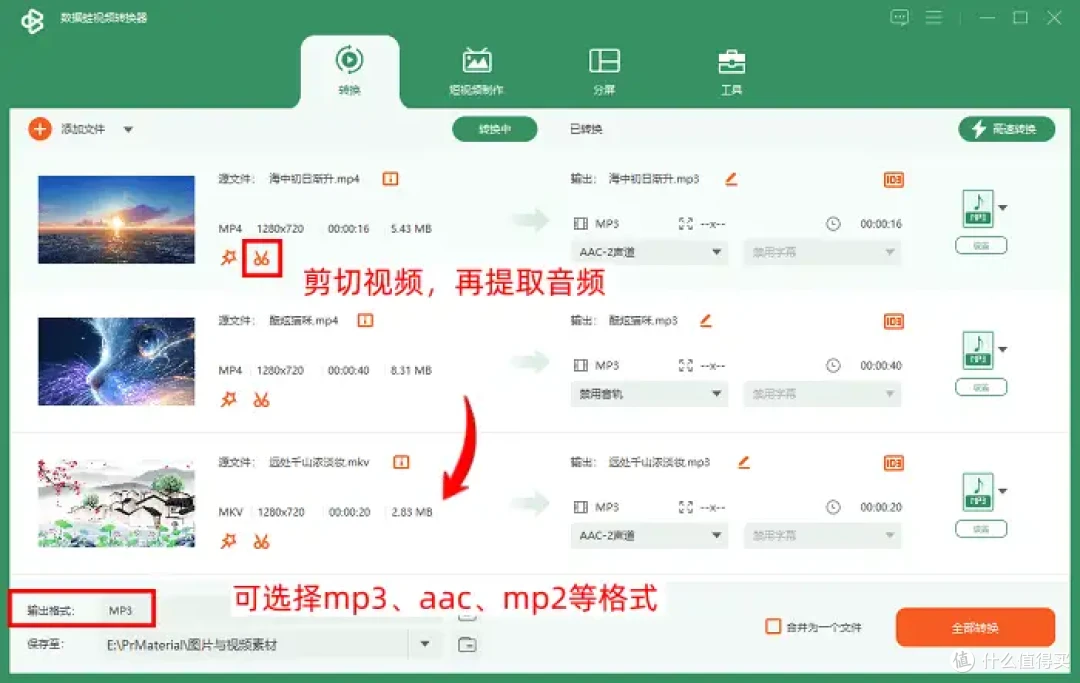Select the galaxy cat thumbnail
The height and width of the screenshot is (683, 1080).
click(116, 361)
